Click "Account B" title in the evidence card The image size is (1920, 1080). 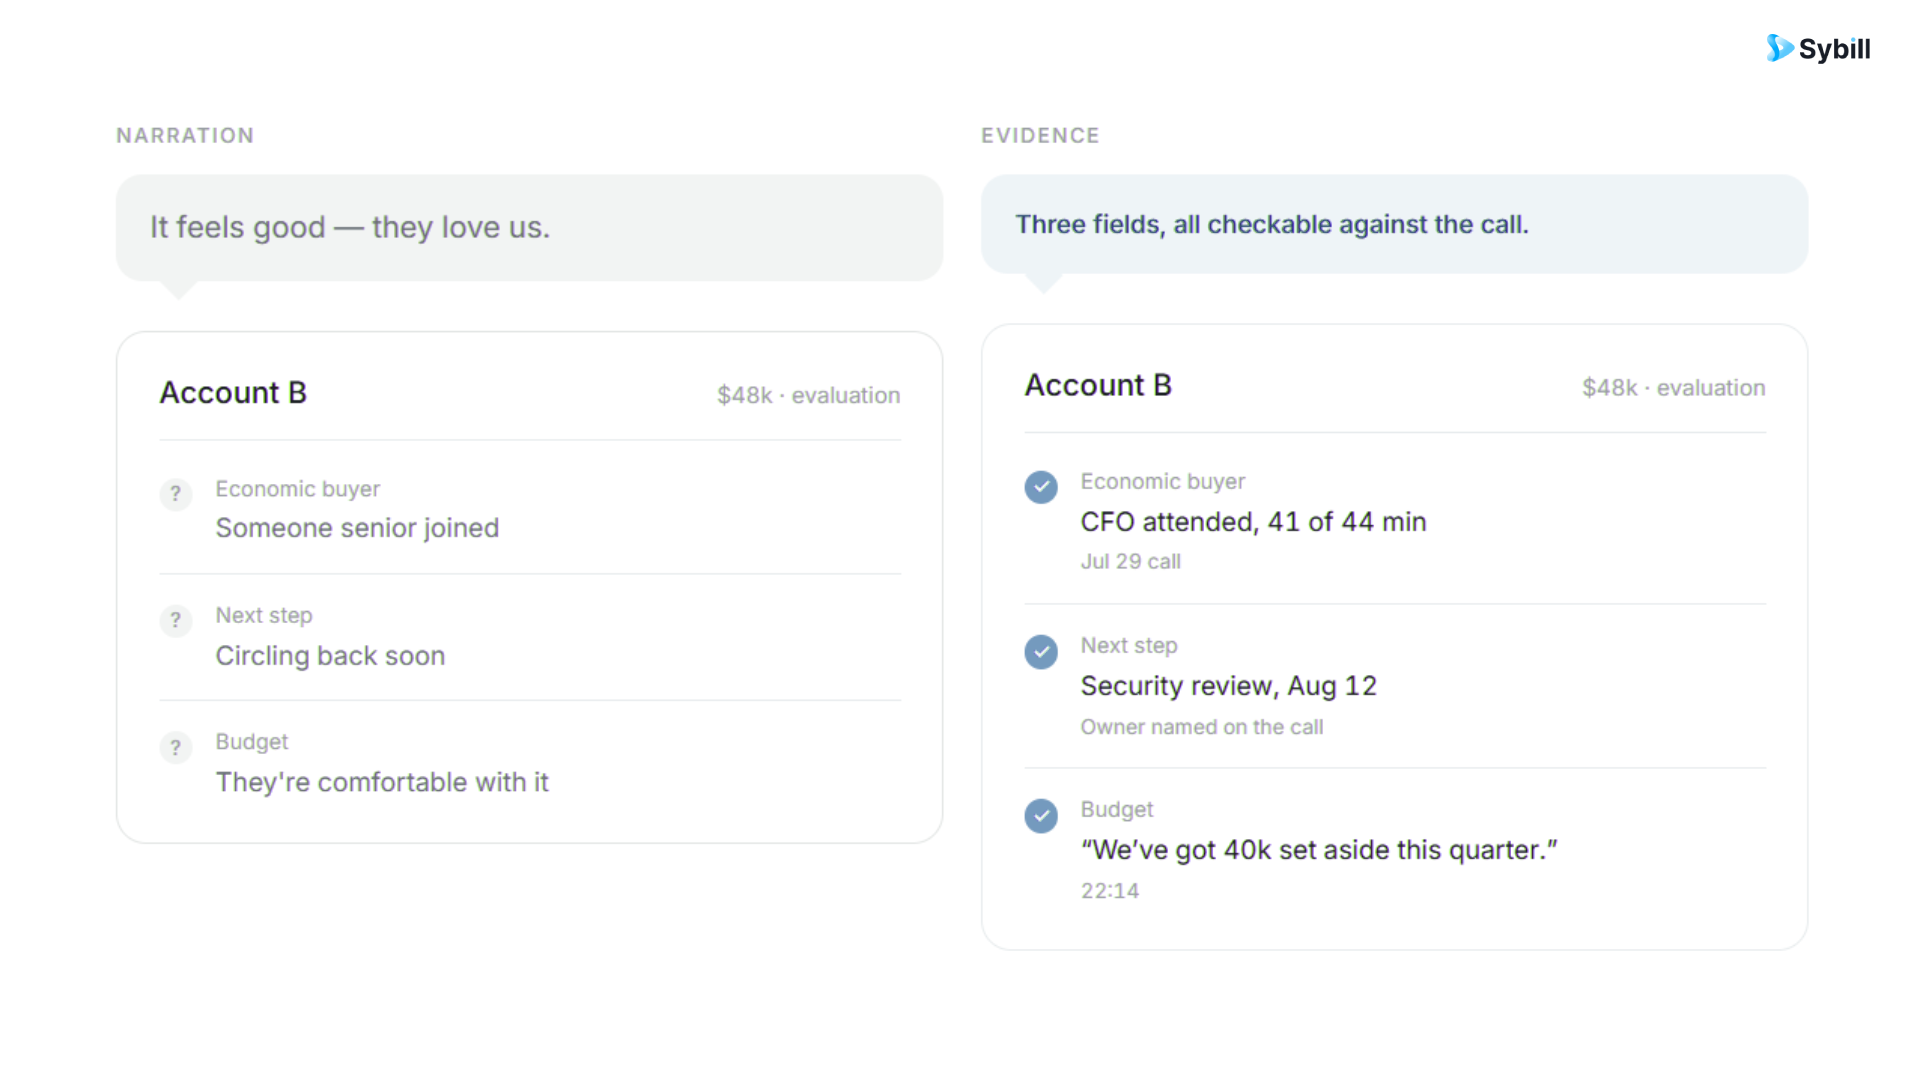click(x=1098, y=385)
